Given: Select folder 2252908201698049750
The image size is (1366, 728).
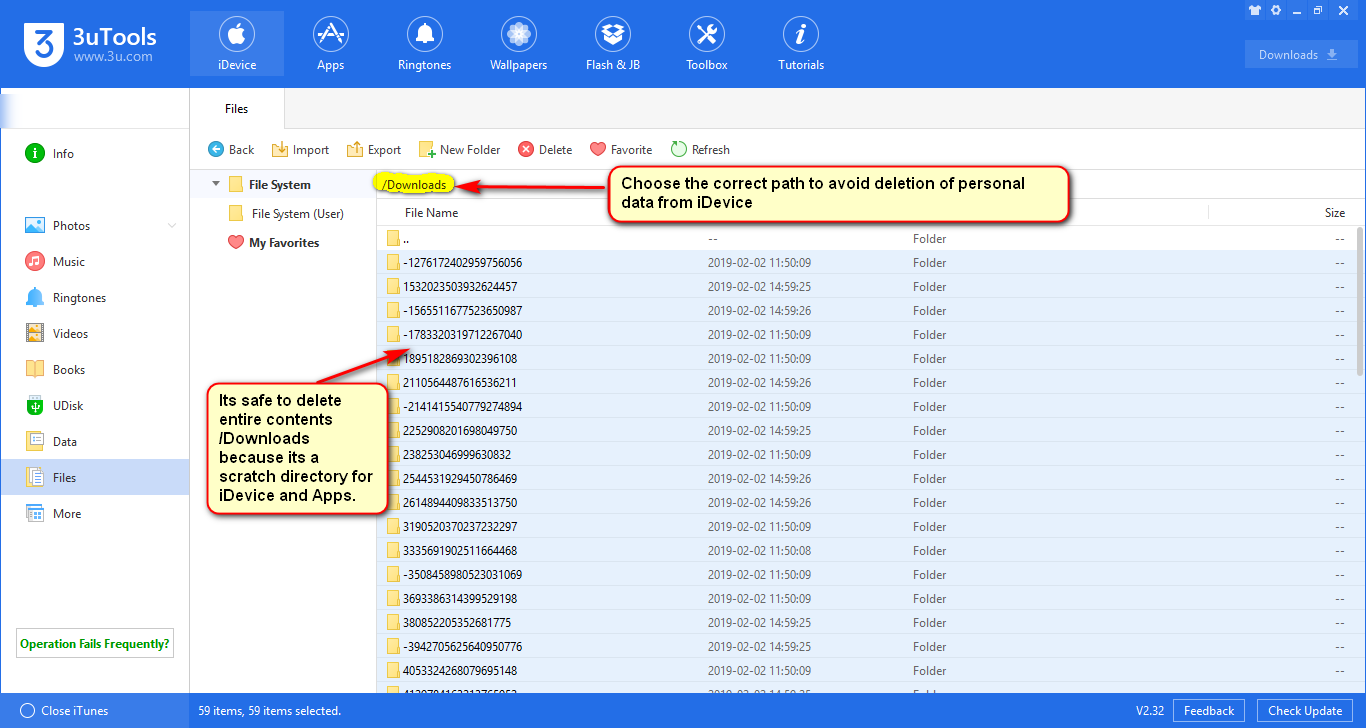Looking at the screenshot, I should click(866, 431).
